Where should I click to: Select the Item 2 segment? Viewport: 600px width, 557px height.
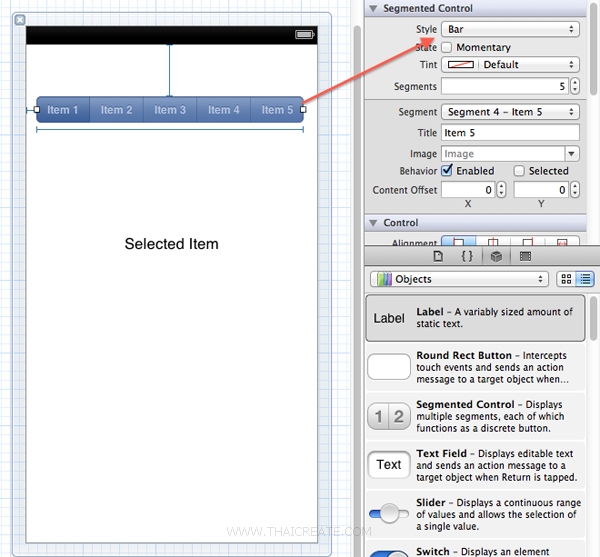[116, 110]
